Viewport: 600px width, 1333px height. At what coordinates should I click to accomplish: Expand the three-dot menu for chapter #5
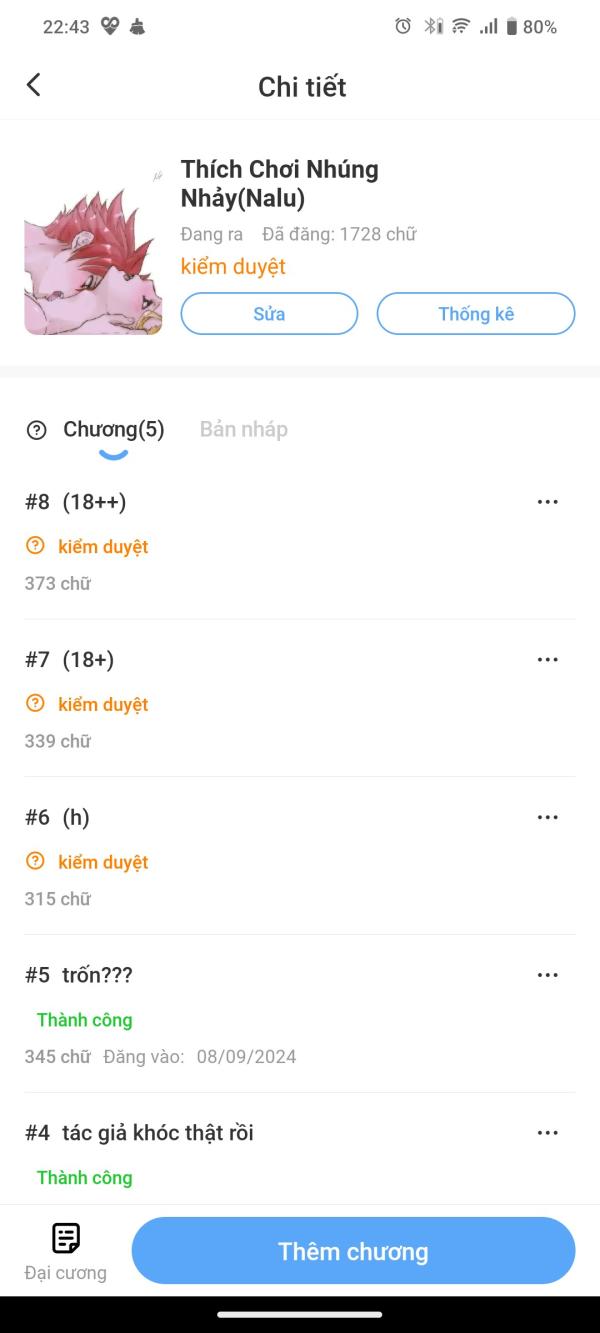tap(547, 975)
